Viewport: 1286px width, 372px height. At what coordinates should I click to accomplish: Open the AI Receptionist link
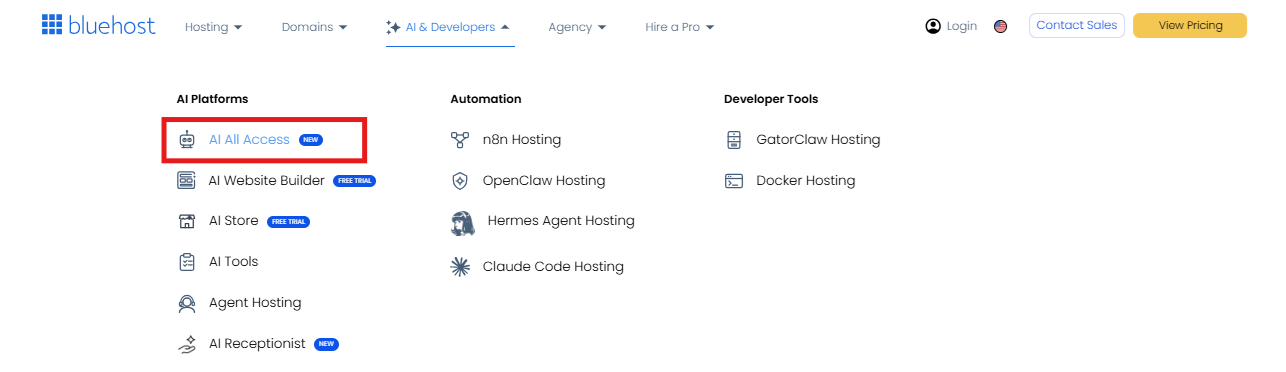[257, 344]
